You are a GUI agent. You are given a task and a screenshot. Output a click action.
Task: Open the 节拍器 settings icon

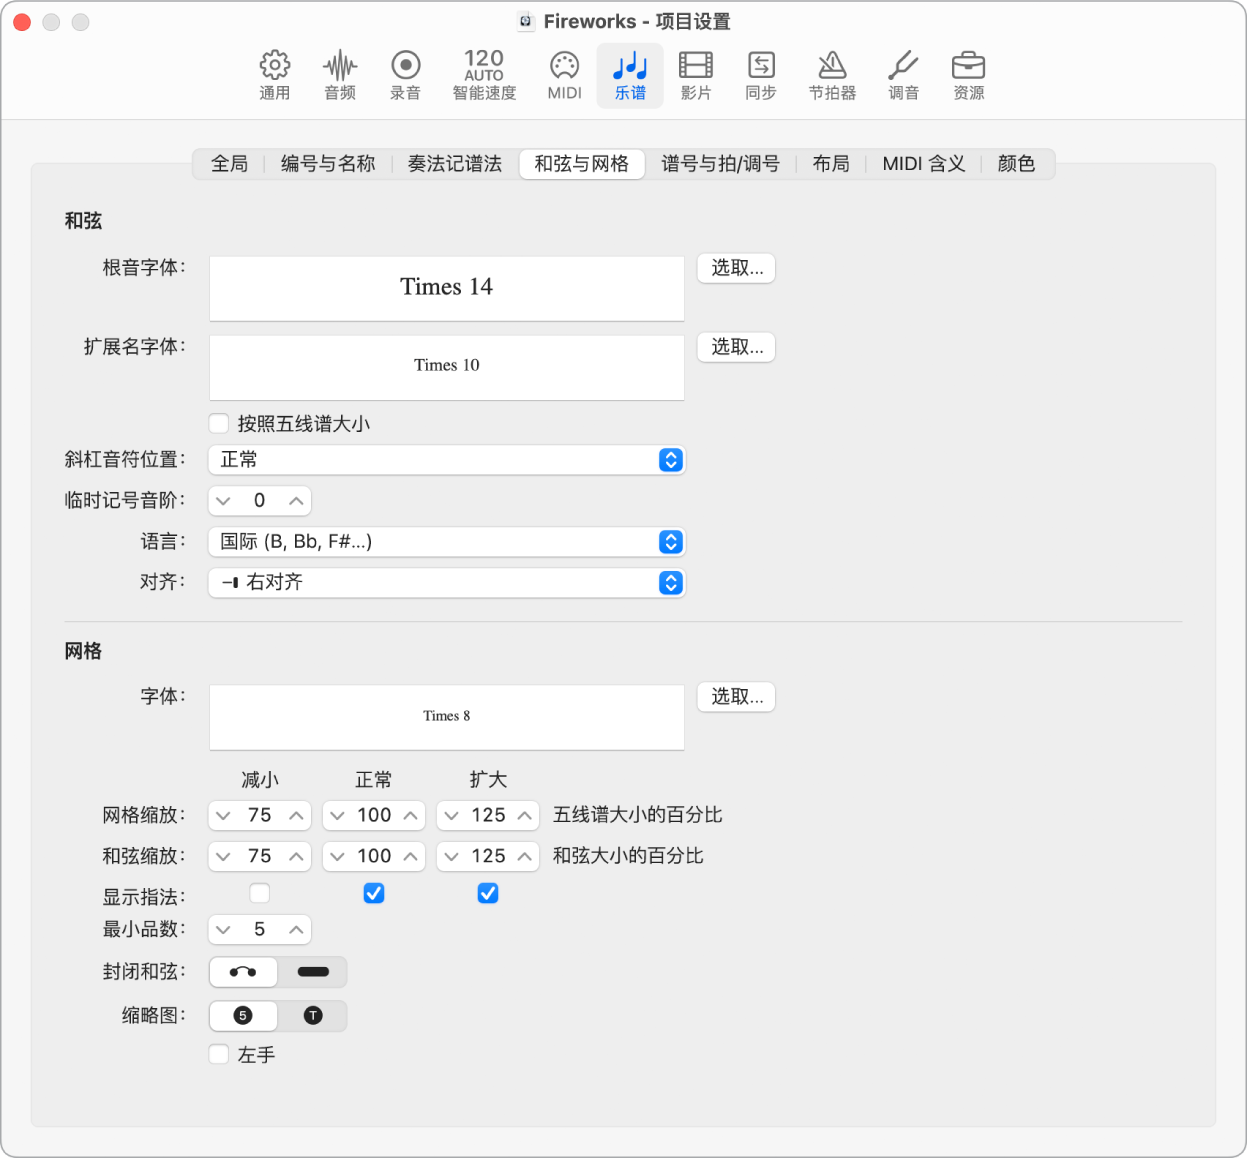pyautogui.click(x=832, y=75)
